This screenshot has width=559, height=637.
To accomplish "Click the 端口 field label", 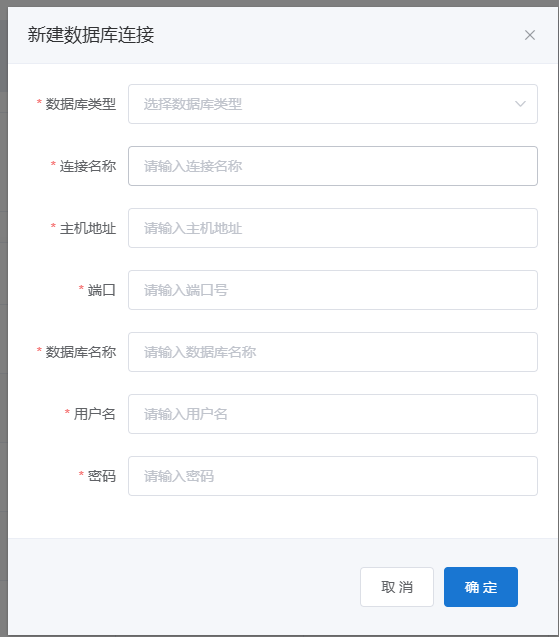I will pyautogui.click(x=102, y=290).
